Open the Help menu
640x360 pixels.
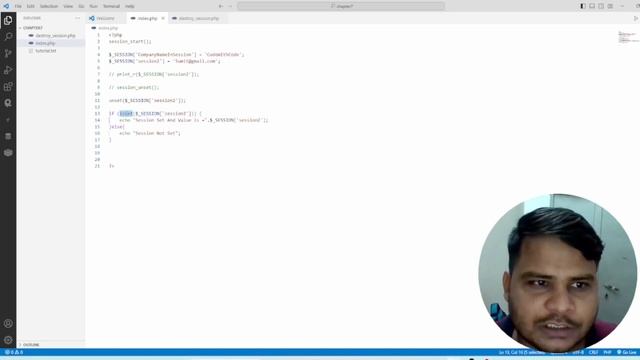coord(130,6)
